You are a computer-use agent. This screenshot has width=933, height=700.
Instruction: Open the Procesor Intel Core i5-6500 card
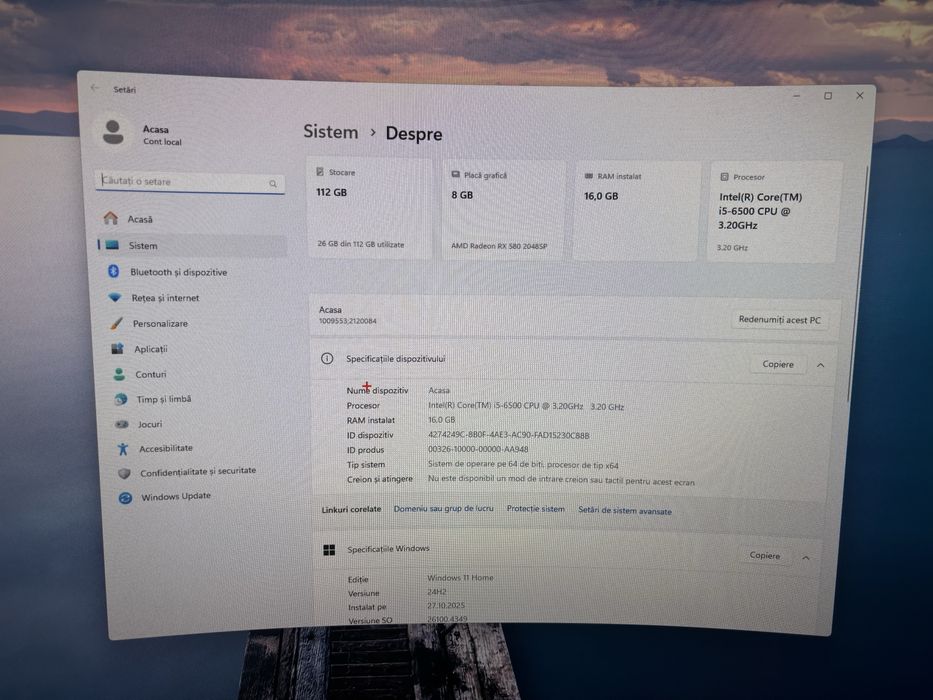(x=774, y=212)
